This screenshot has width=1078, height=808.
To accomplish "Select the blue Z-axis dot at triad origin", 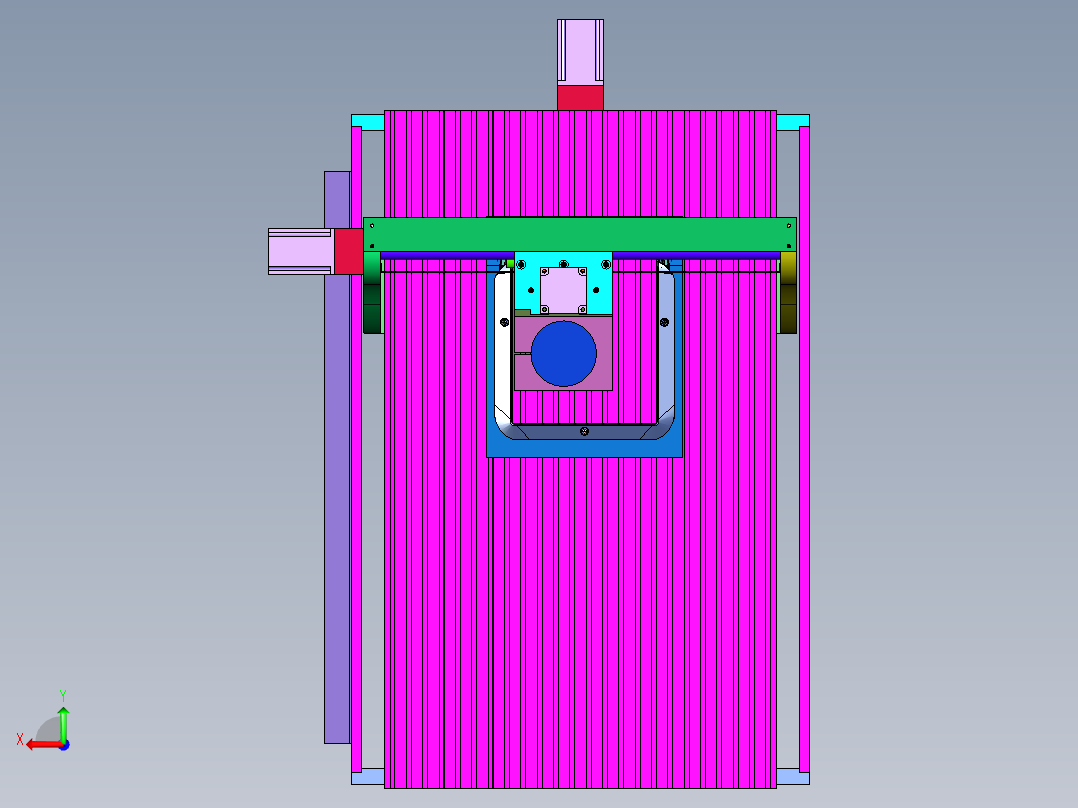I will (x=63, y=744).
